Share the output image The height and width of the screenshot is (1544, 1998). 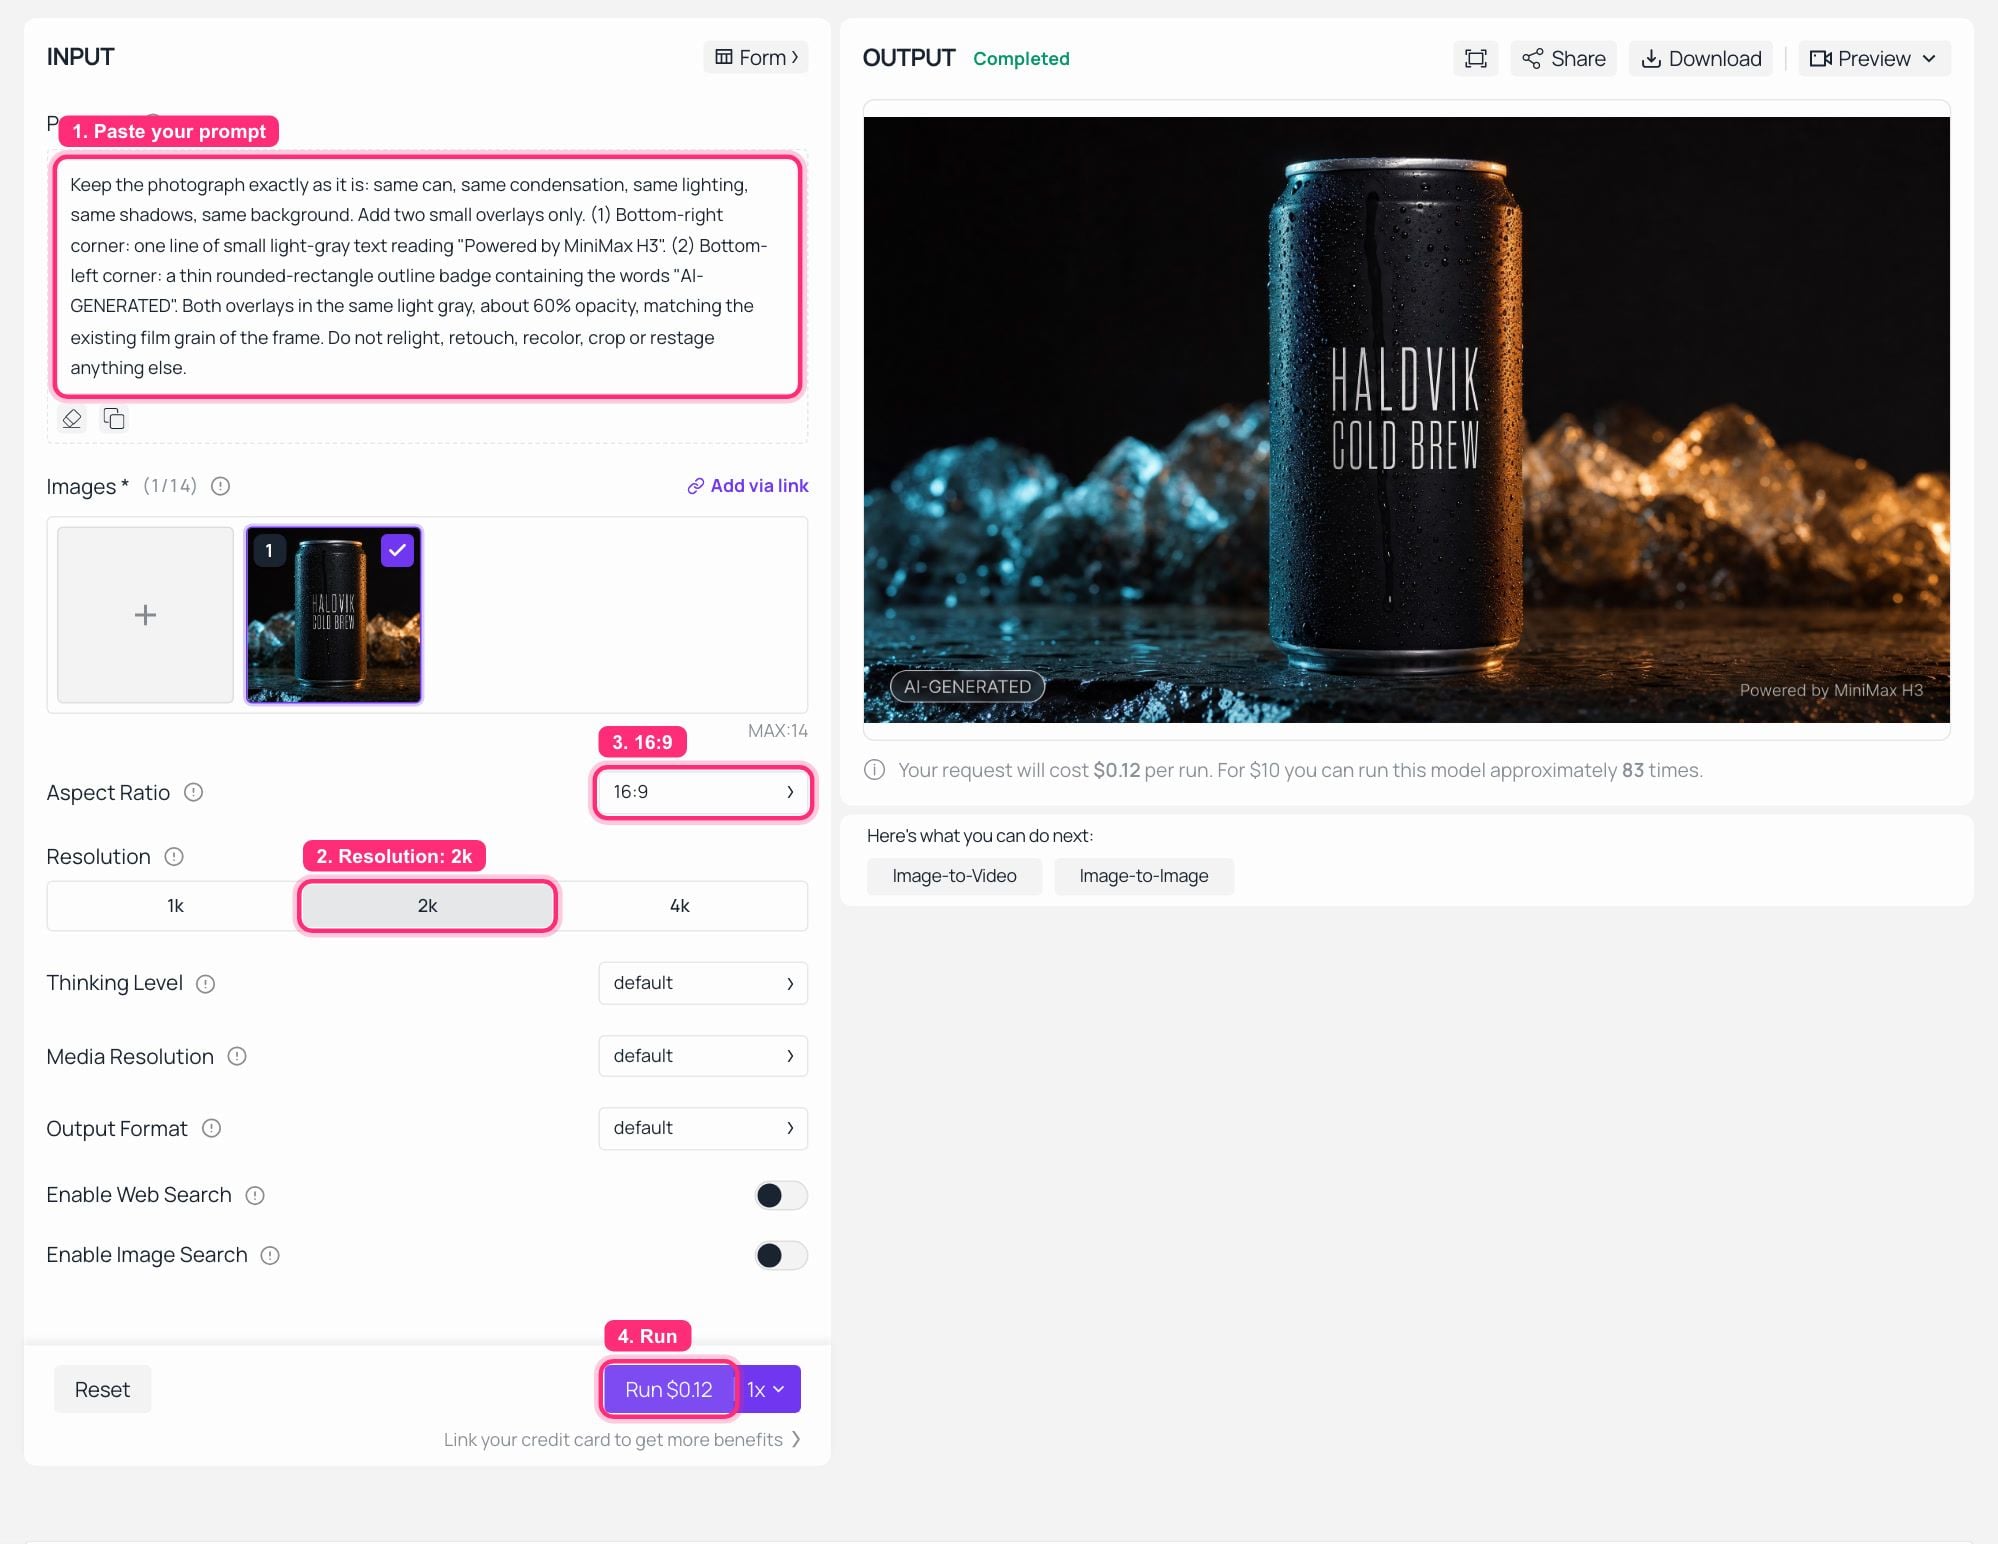pos(1563,59)
